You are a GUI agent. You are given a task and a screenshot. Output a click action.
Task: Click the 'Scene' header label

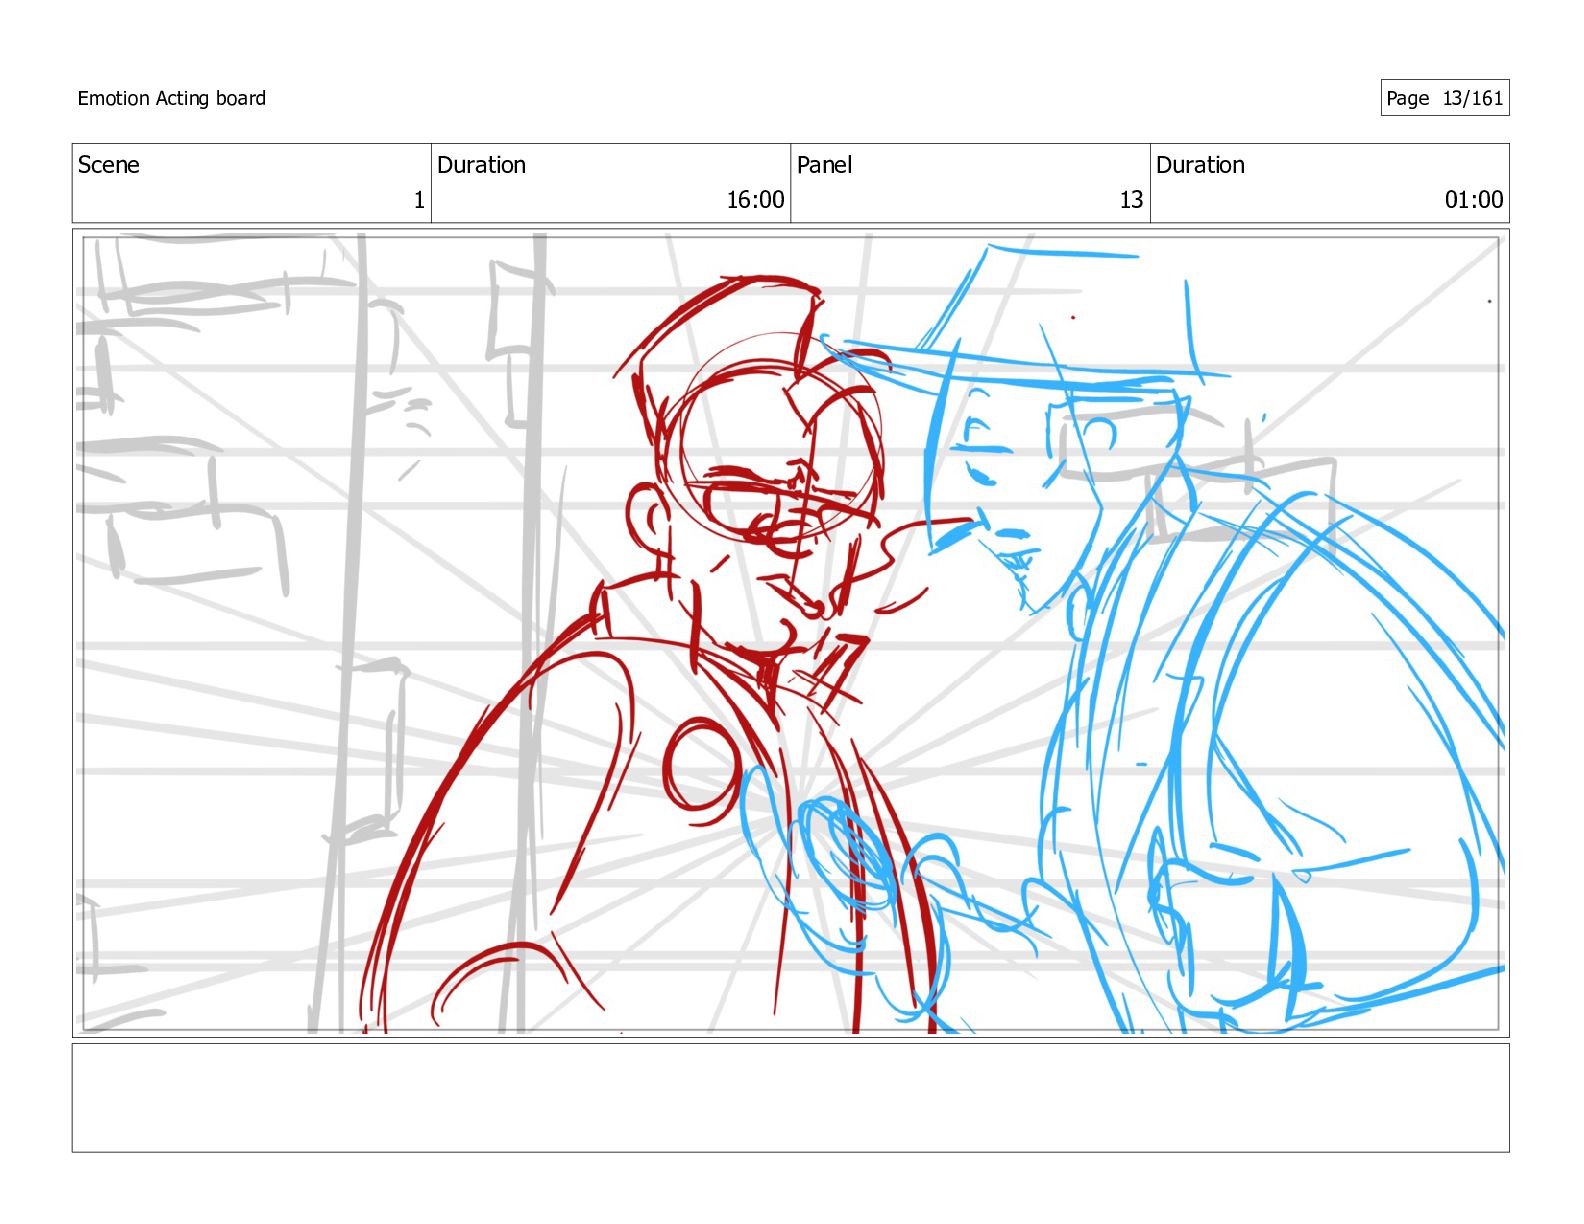click(x=108, y=165)
